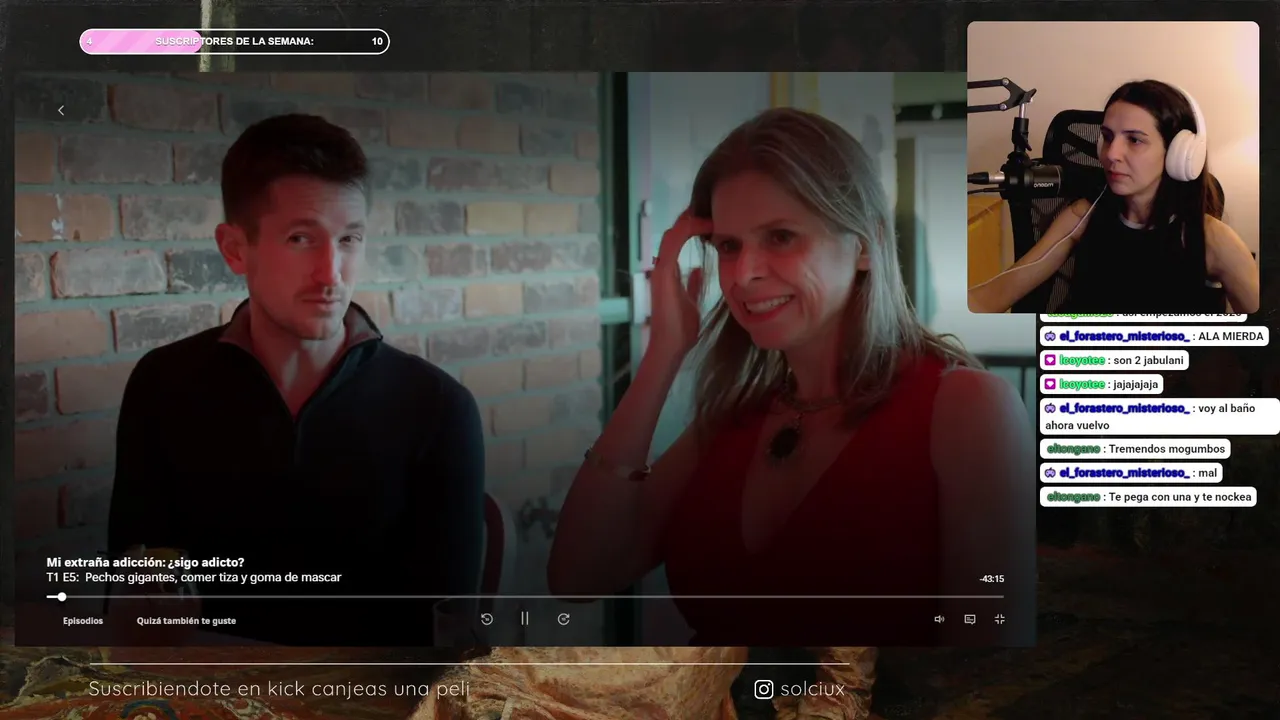Click the back arrow in video player

pyautogui.click(x=61, y=110)
